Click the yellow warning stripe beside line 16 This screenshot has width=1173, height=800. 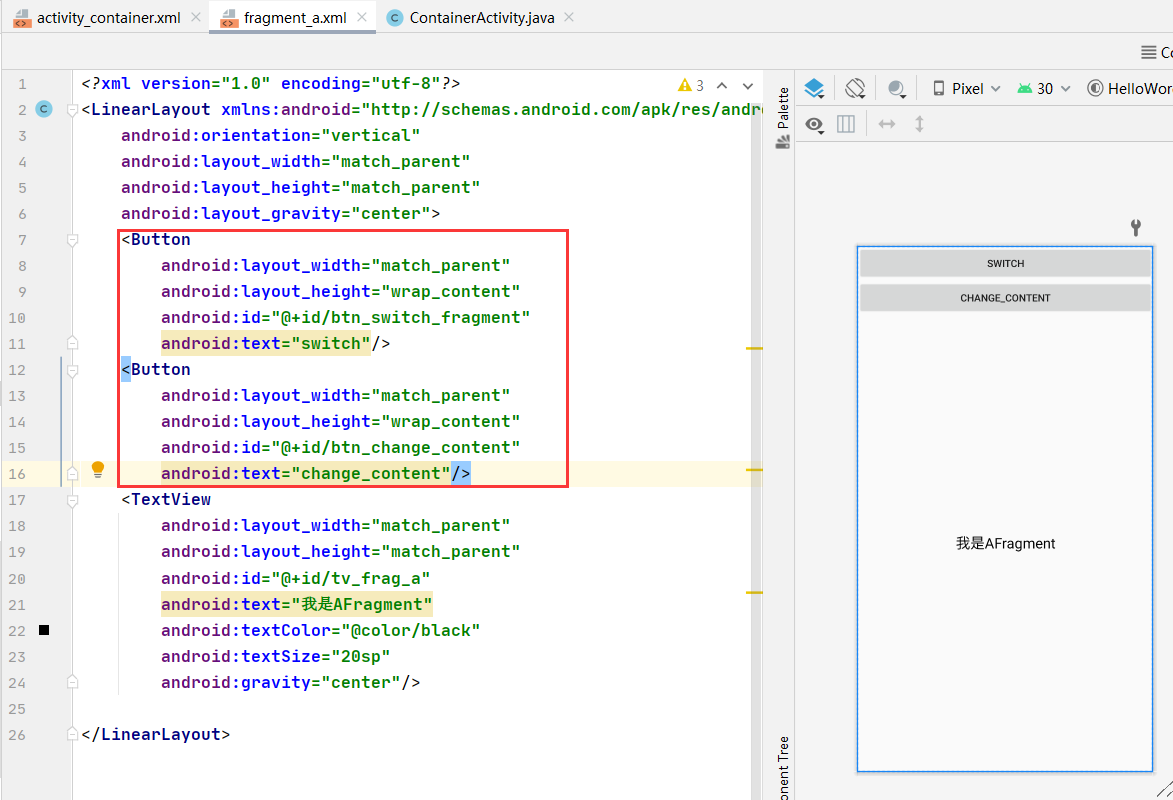pyautogui.click(x=754, y=470)
